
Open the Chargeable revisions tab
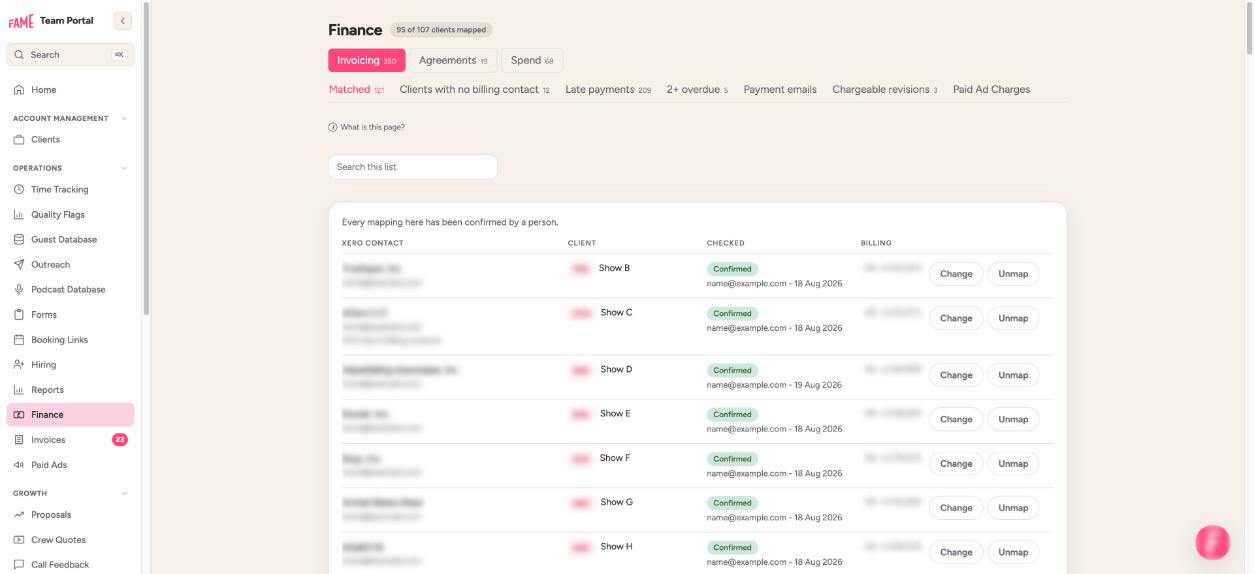pyautogui.click(x=885, y=90)
